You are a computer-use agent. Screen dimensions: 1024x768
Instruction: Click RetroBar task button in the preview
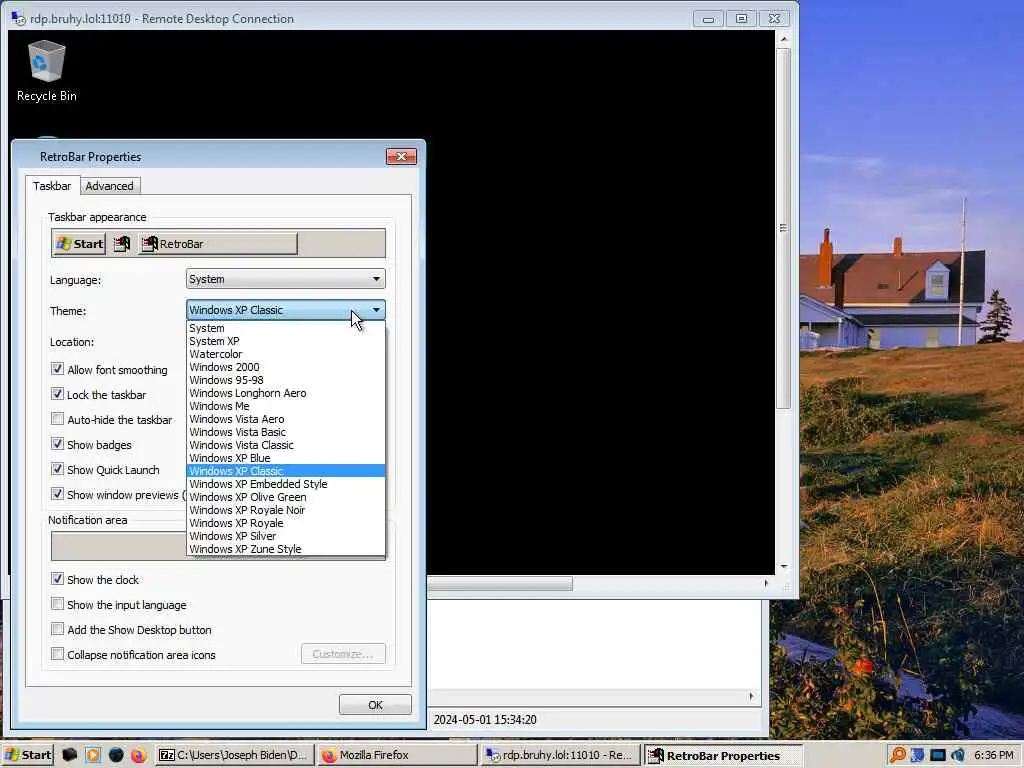(218, 244)
